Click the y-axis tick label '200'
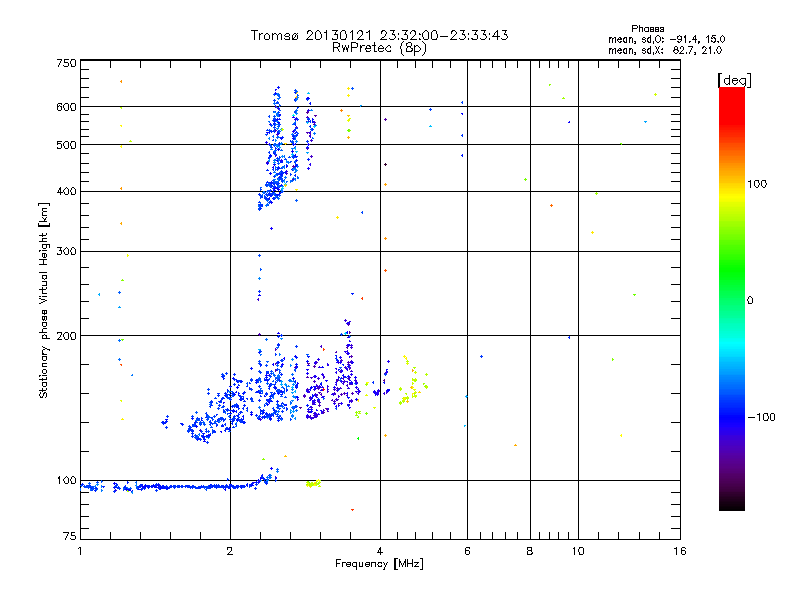 tap(66, 336)
